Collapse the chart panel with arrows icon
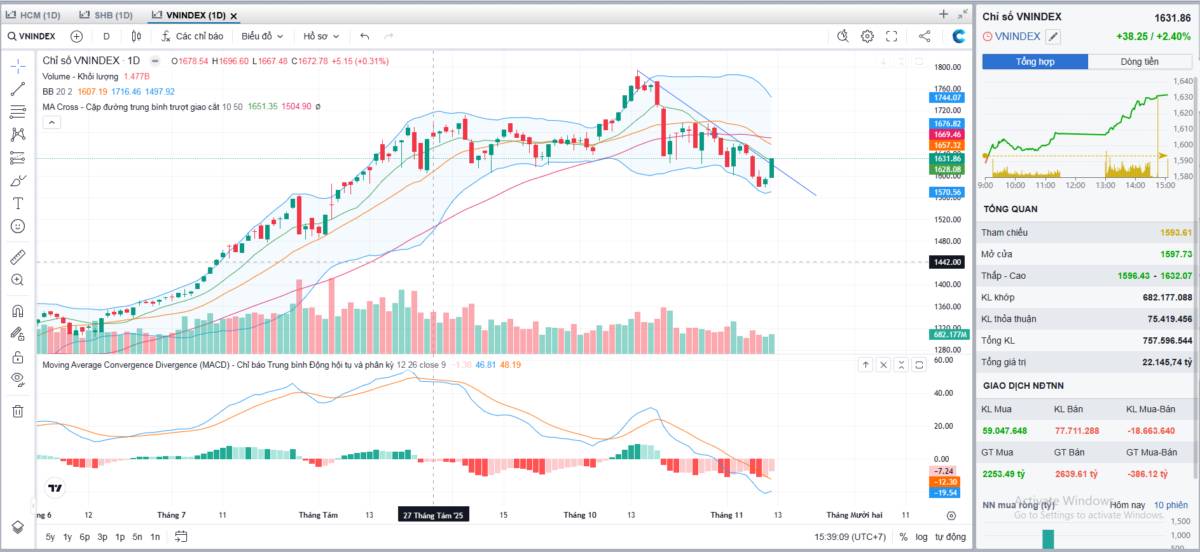The height and width of the screenshot is (552, 1200). [x=961, y=14]
